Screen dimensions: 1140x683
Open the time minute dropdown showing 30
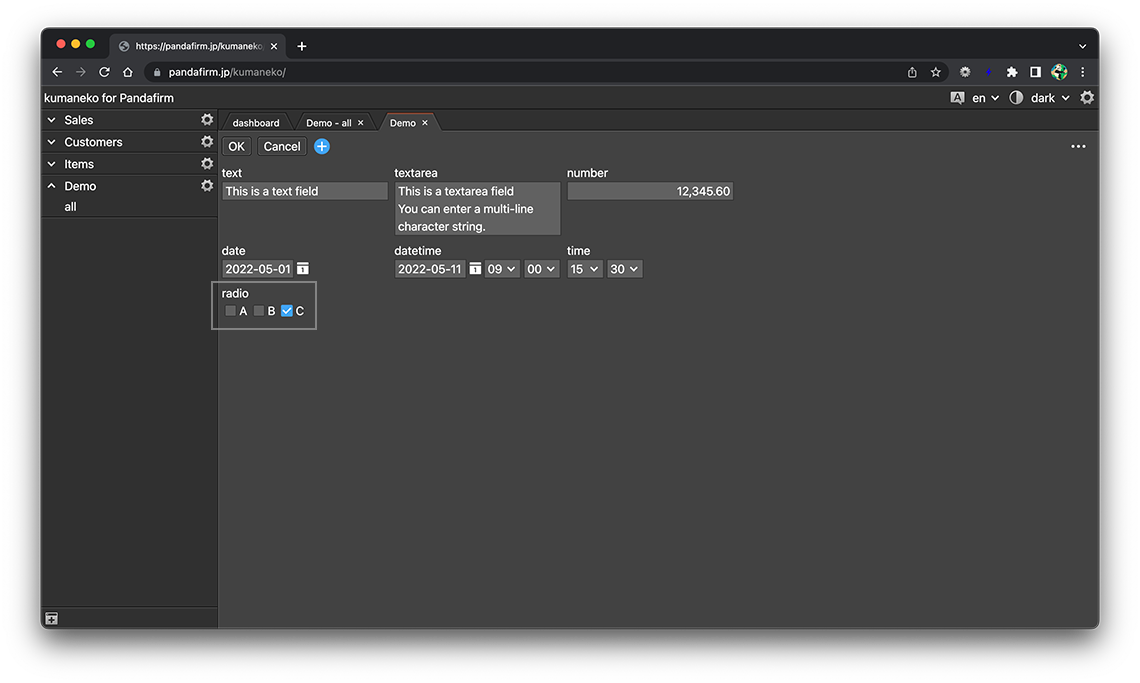pos(624,269)
